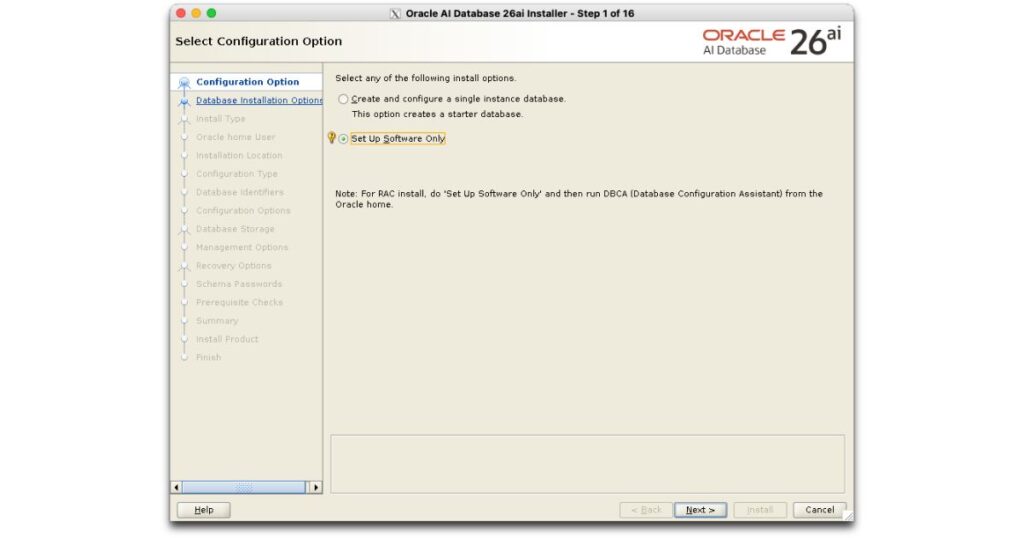Click the 'Select any of the following install options.' text
The width and height of the screenshot is (1024, 538).
coord(425,78)
